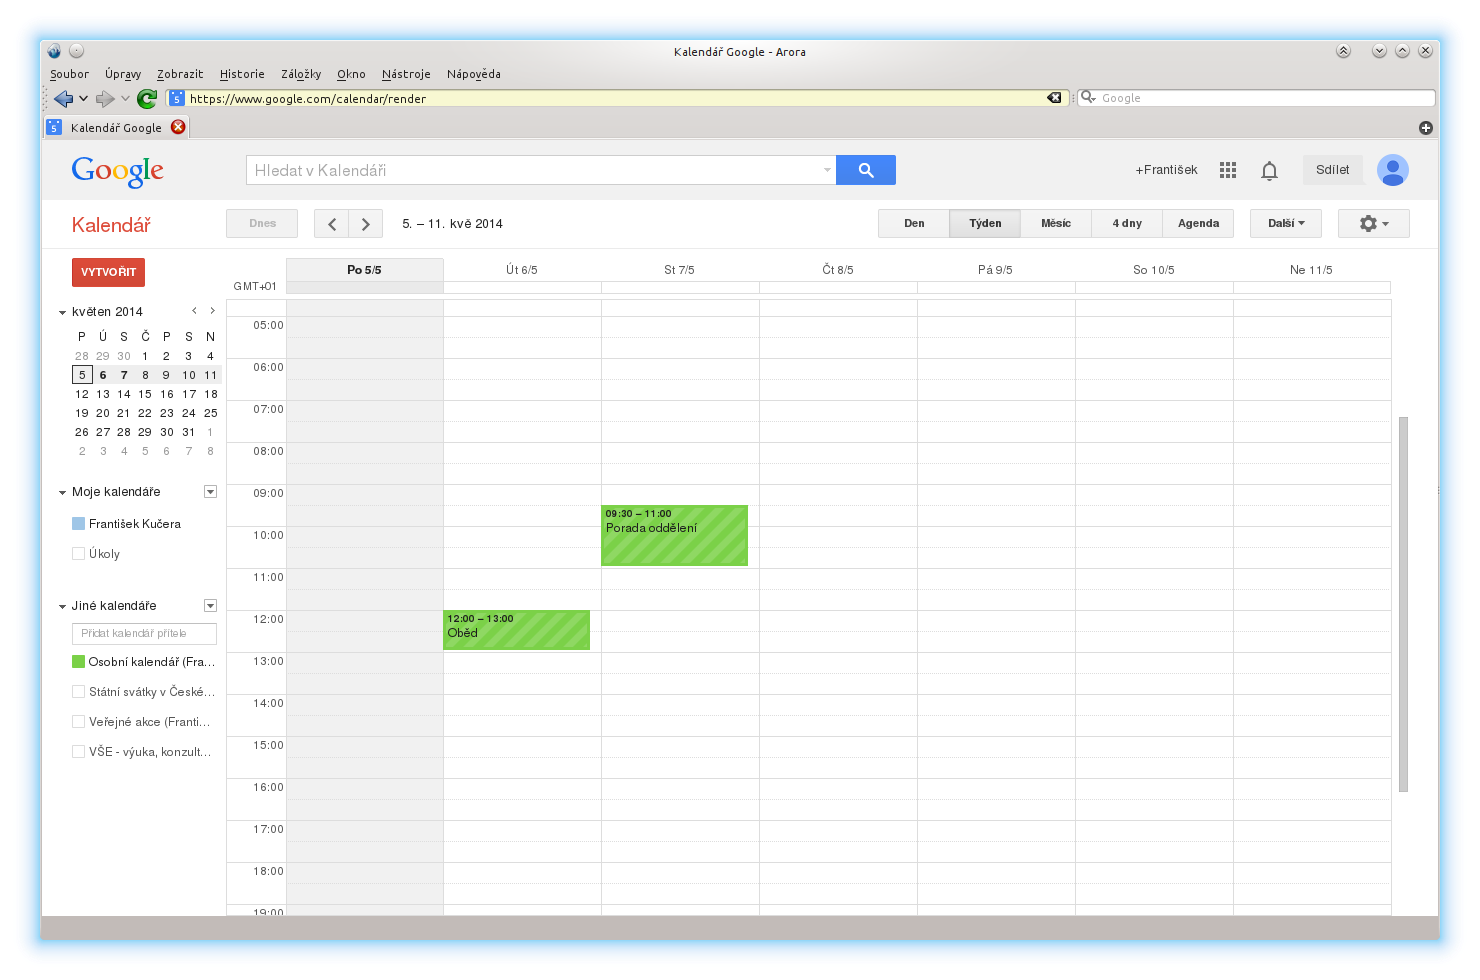Screen dimensions: 1480x980
Task: Open the Zobrazit menu
Action: click(180, 74)
